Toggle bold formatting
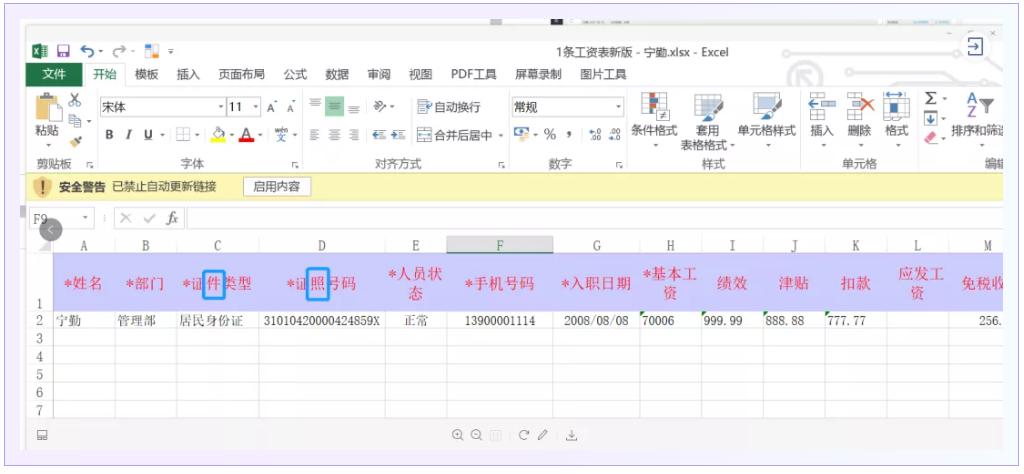This screenshot has height=474, width=1024. pyautogui.click(x=110, y=135)
